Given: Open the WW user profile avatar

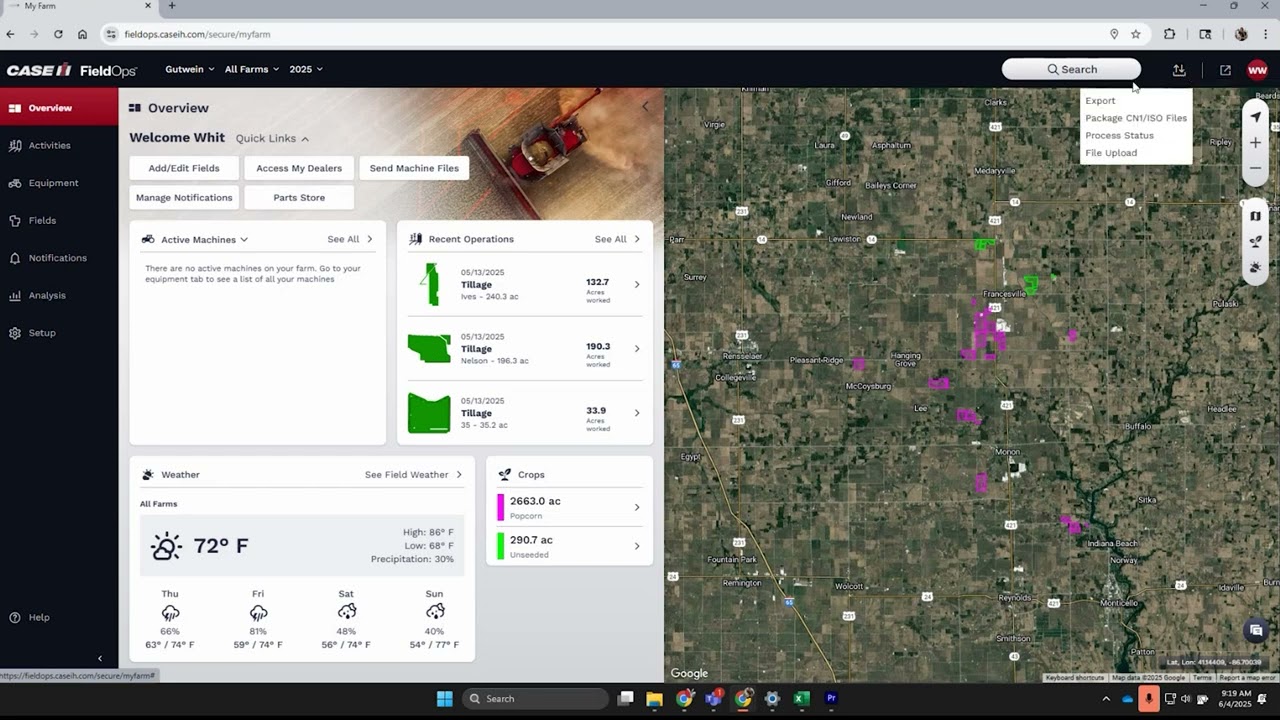Looking at the screenshot, I should tap(1257, 70).
